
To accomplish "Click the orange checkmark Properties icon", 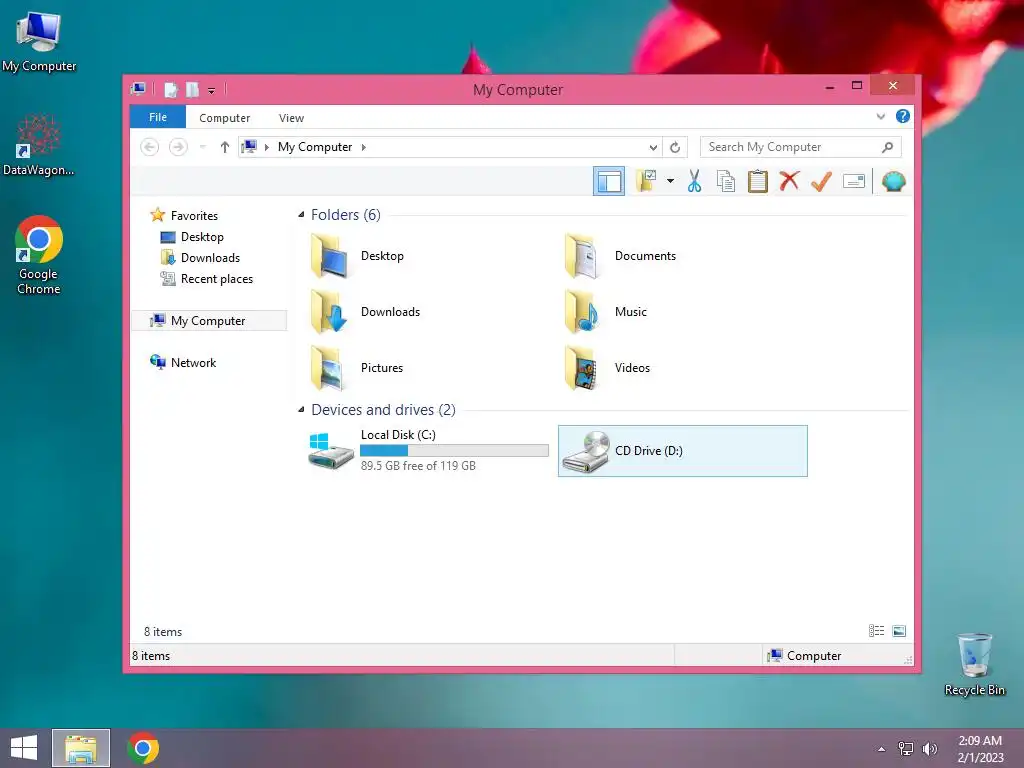I will point(821,181).
